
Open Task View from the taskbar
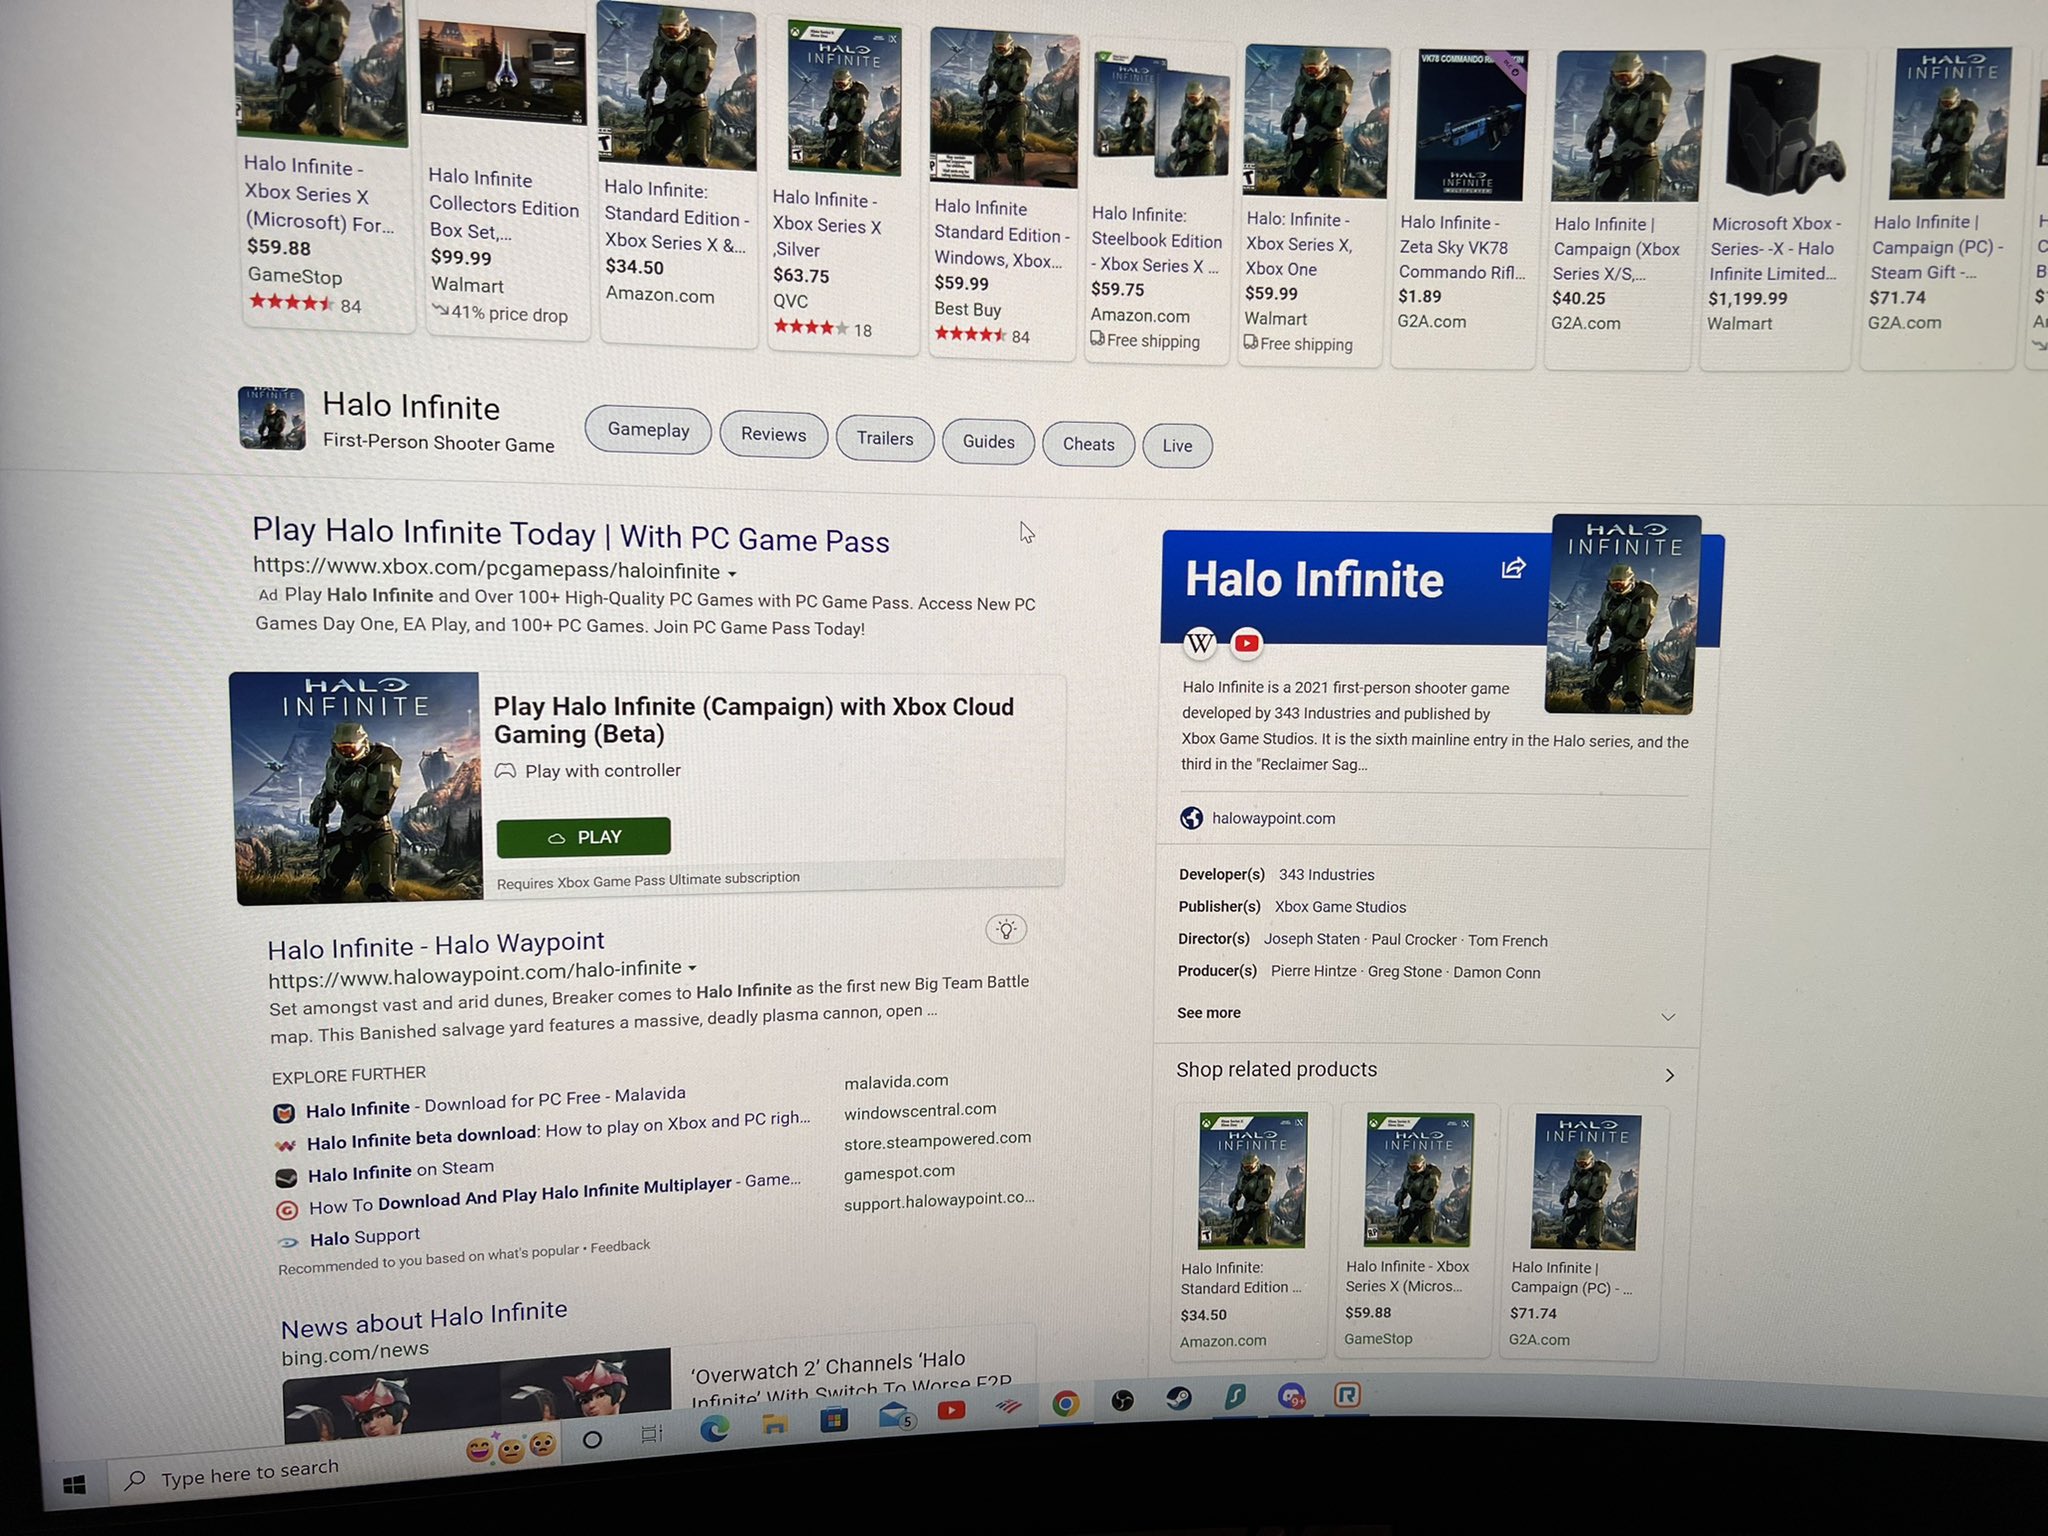[651, 1434]
